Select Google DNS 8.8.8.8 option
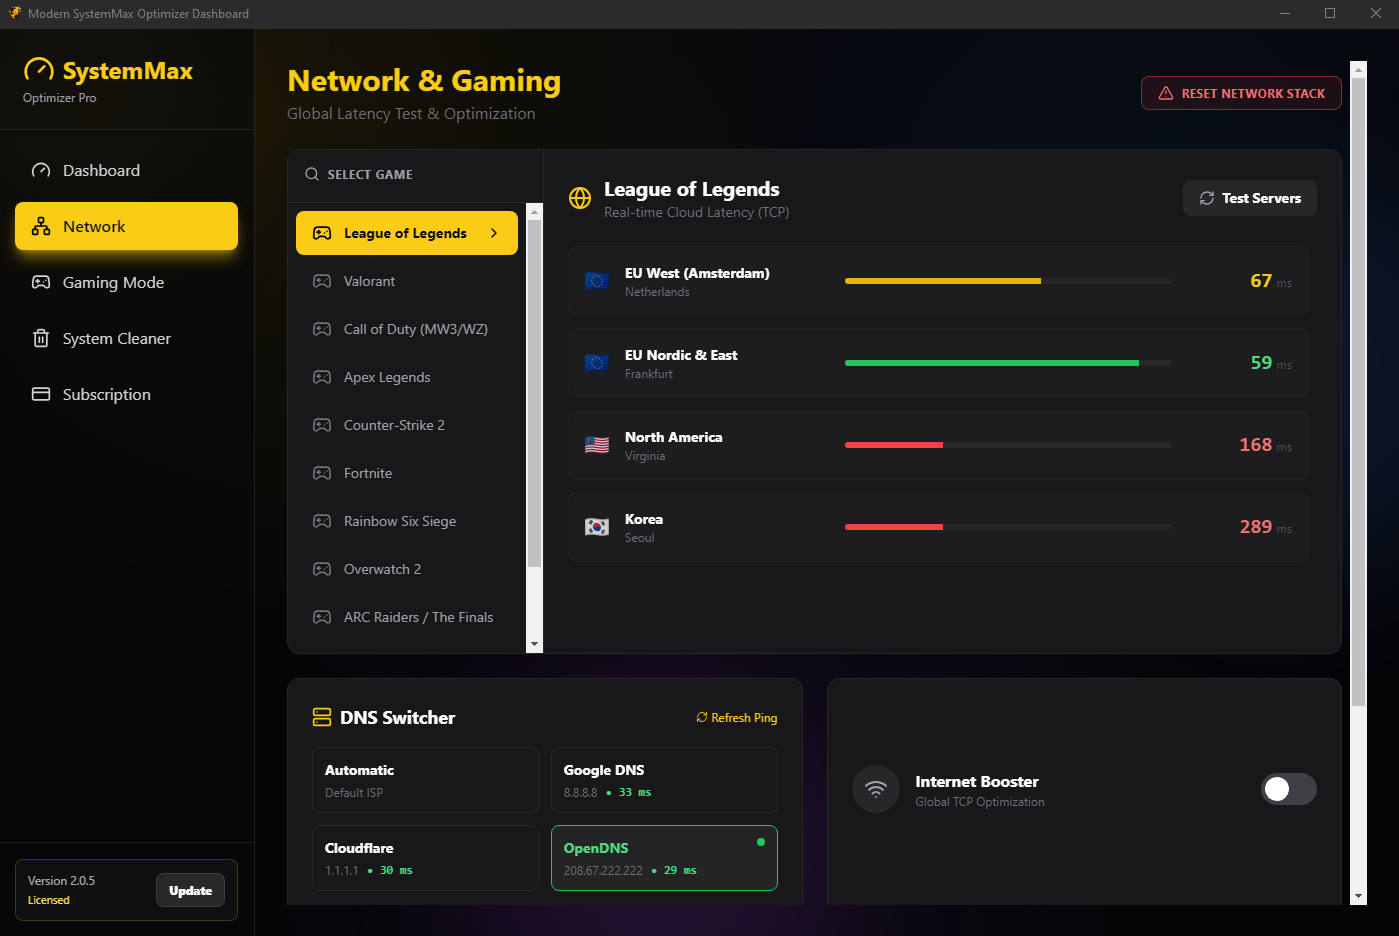The width and height of the screenshot is (1399, 936). (x=664, y=780)
